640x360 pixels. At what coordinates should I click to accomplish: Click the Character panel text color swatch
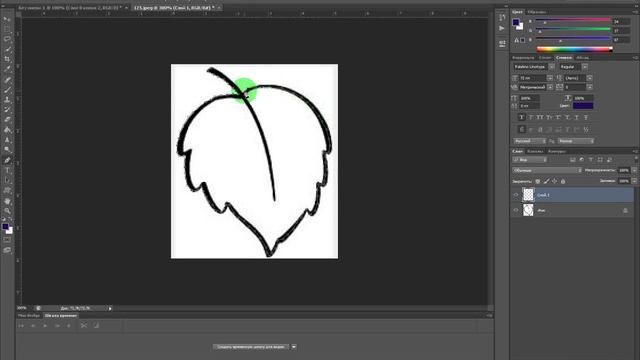pos(583,106)
